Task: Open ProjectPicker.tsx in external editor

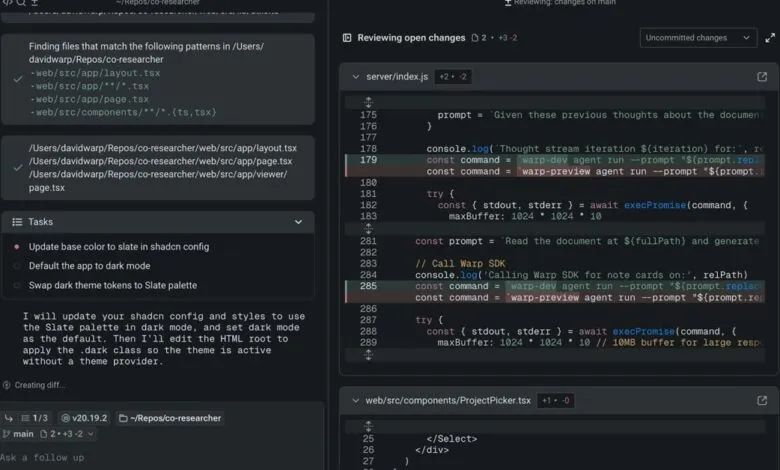Action: tap(762, 400)
